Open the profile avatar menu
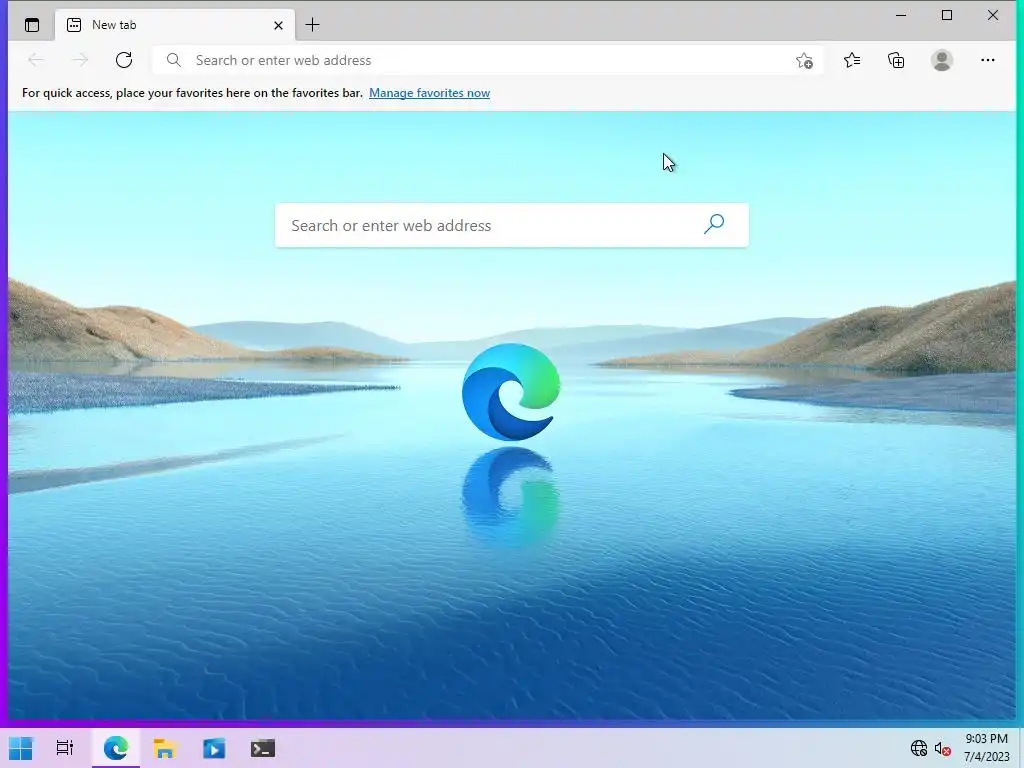 tap(941, 60)
